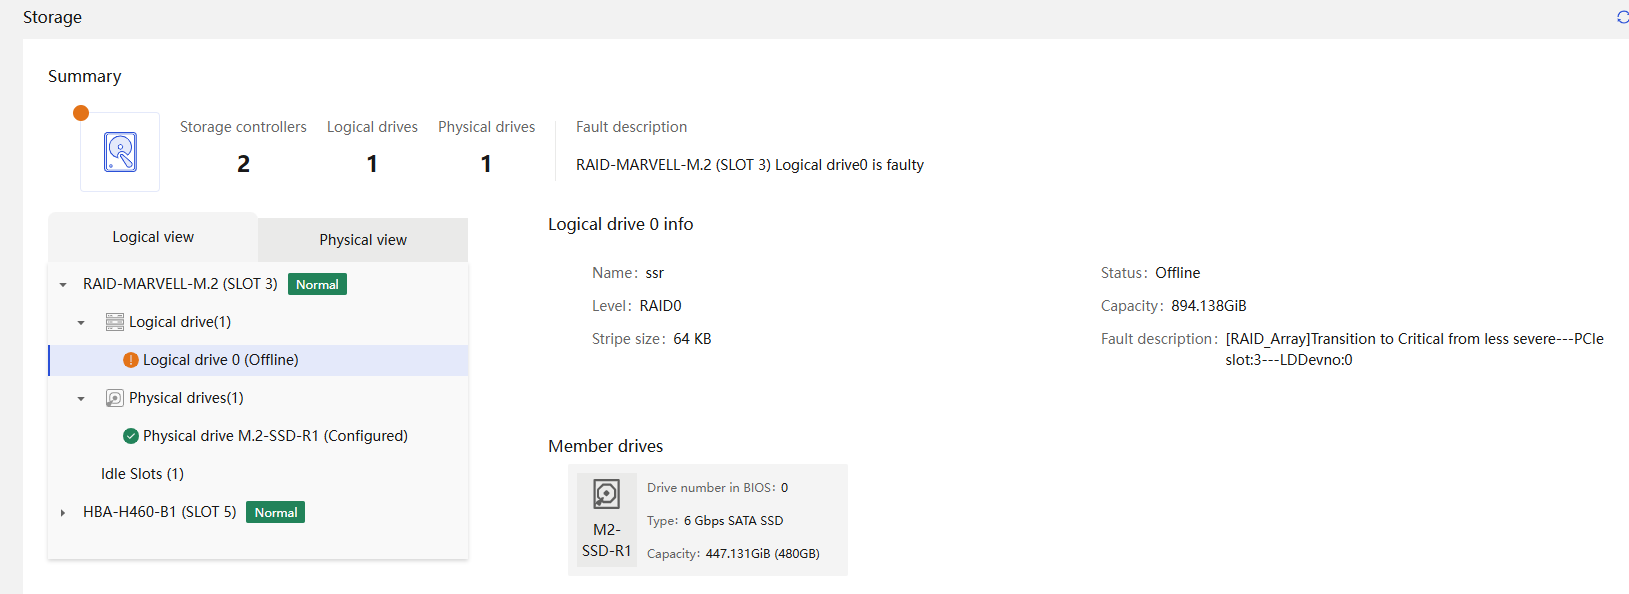Screen dimensions: 1629x594
Task: Click the green check icon for M.2-SSD-R1
Action: pos(131,436)
